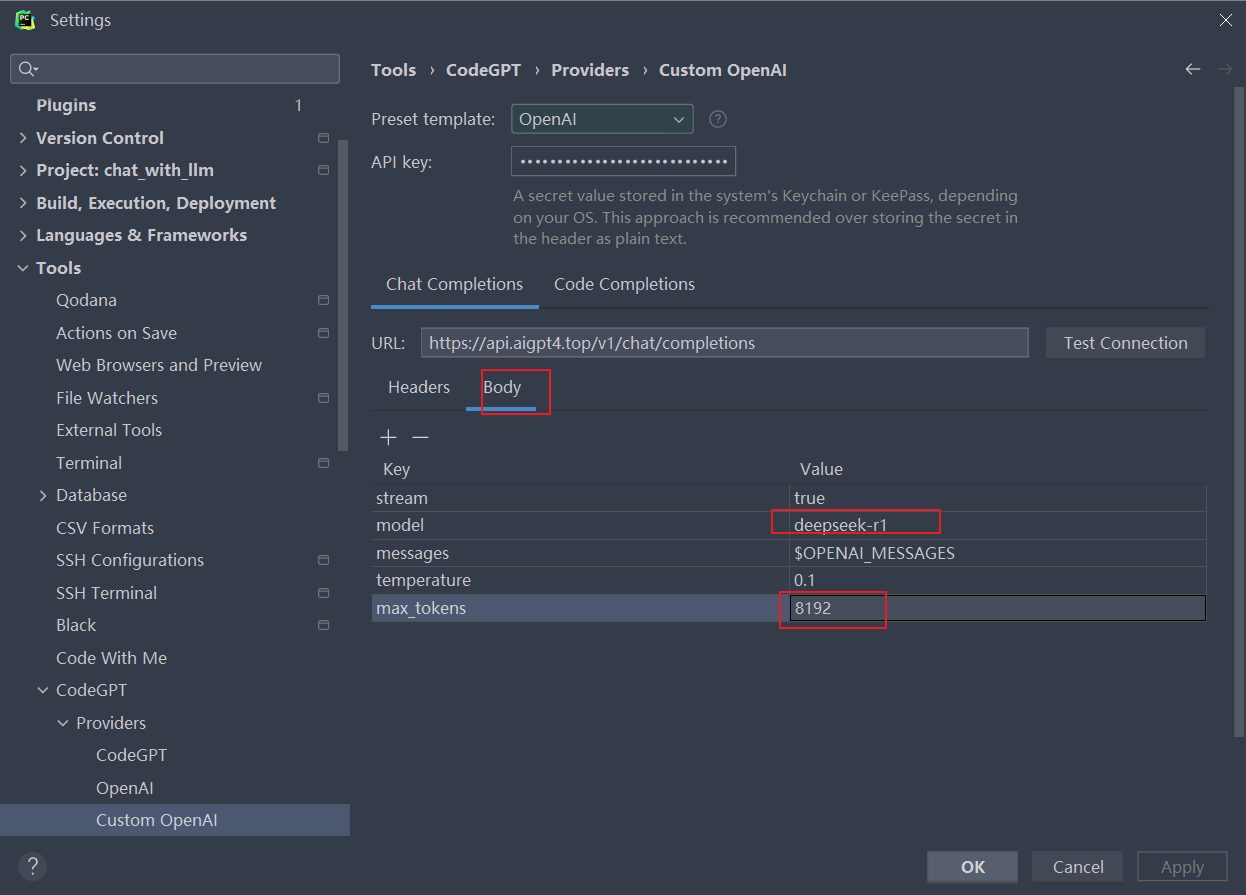This screenshot has width=1246, height=895.
Task: Click the project-level icon beside SSH Terminal
Action: click(x=323, y=593)
